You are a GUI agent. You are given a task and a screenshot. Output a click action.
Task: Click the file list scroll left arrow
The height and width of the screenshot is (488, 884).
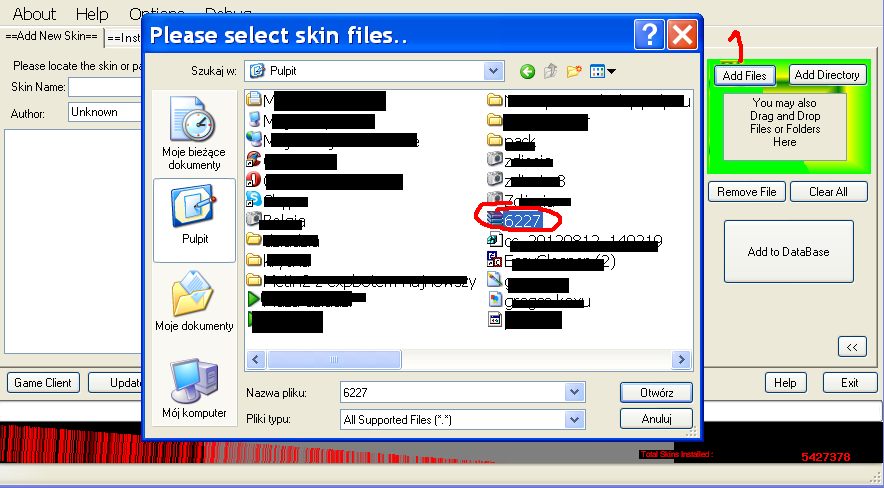[256, 360]
